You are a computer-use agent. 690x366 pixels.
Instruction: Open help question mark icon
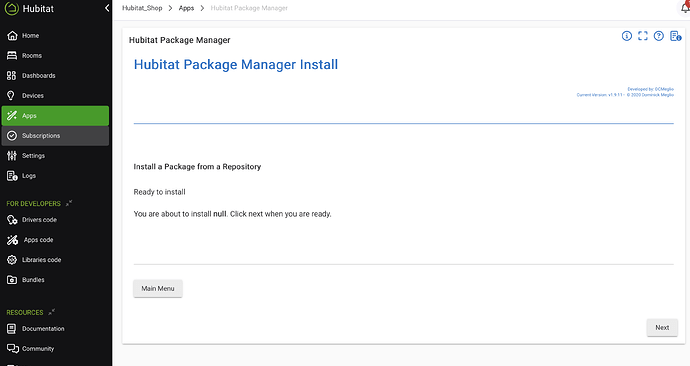(659, 36)
